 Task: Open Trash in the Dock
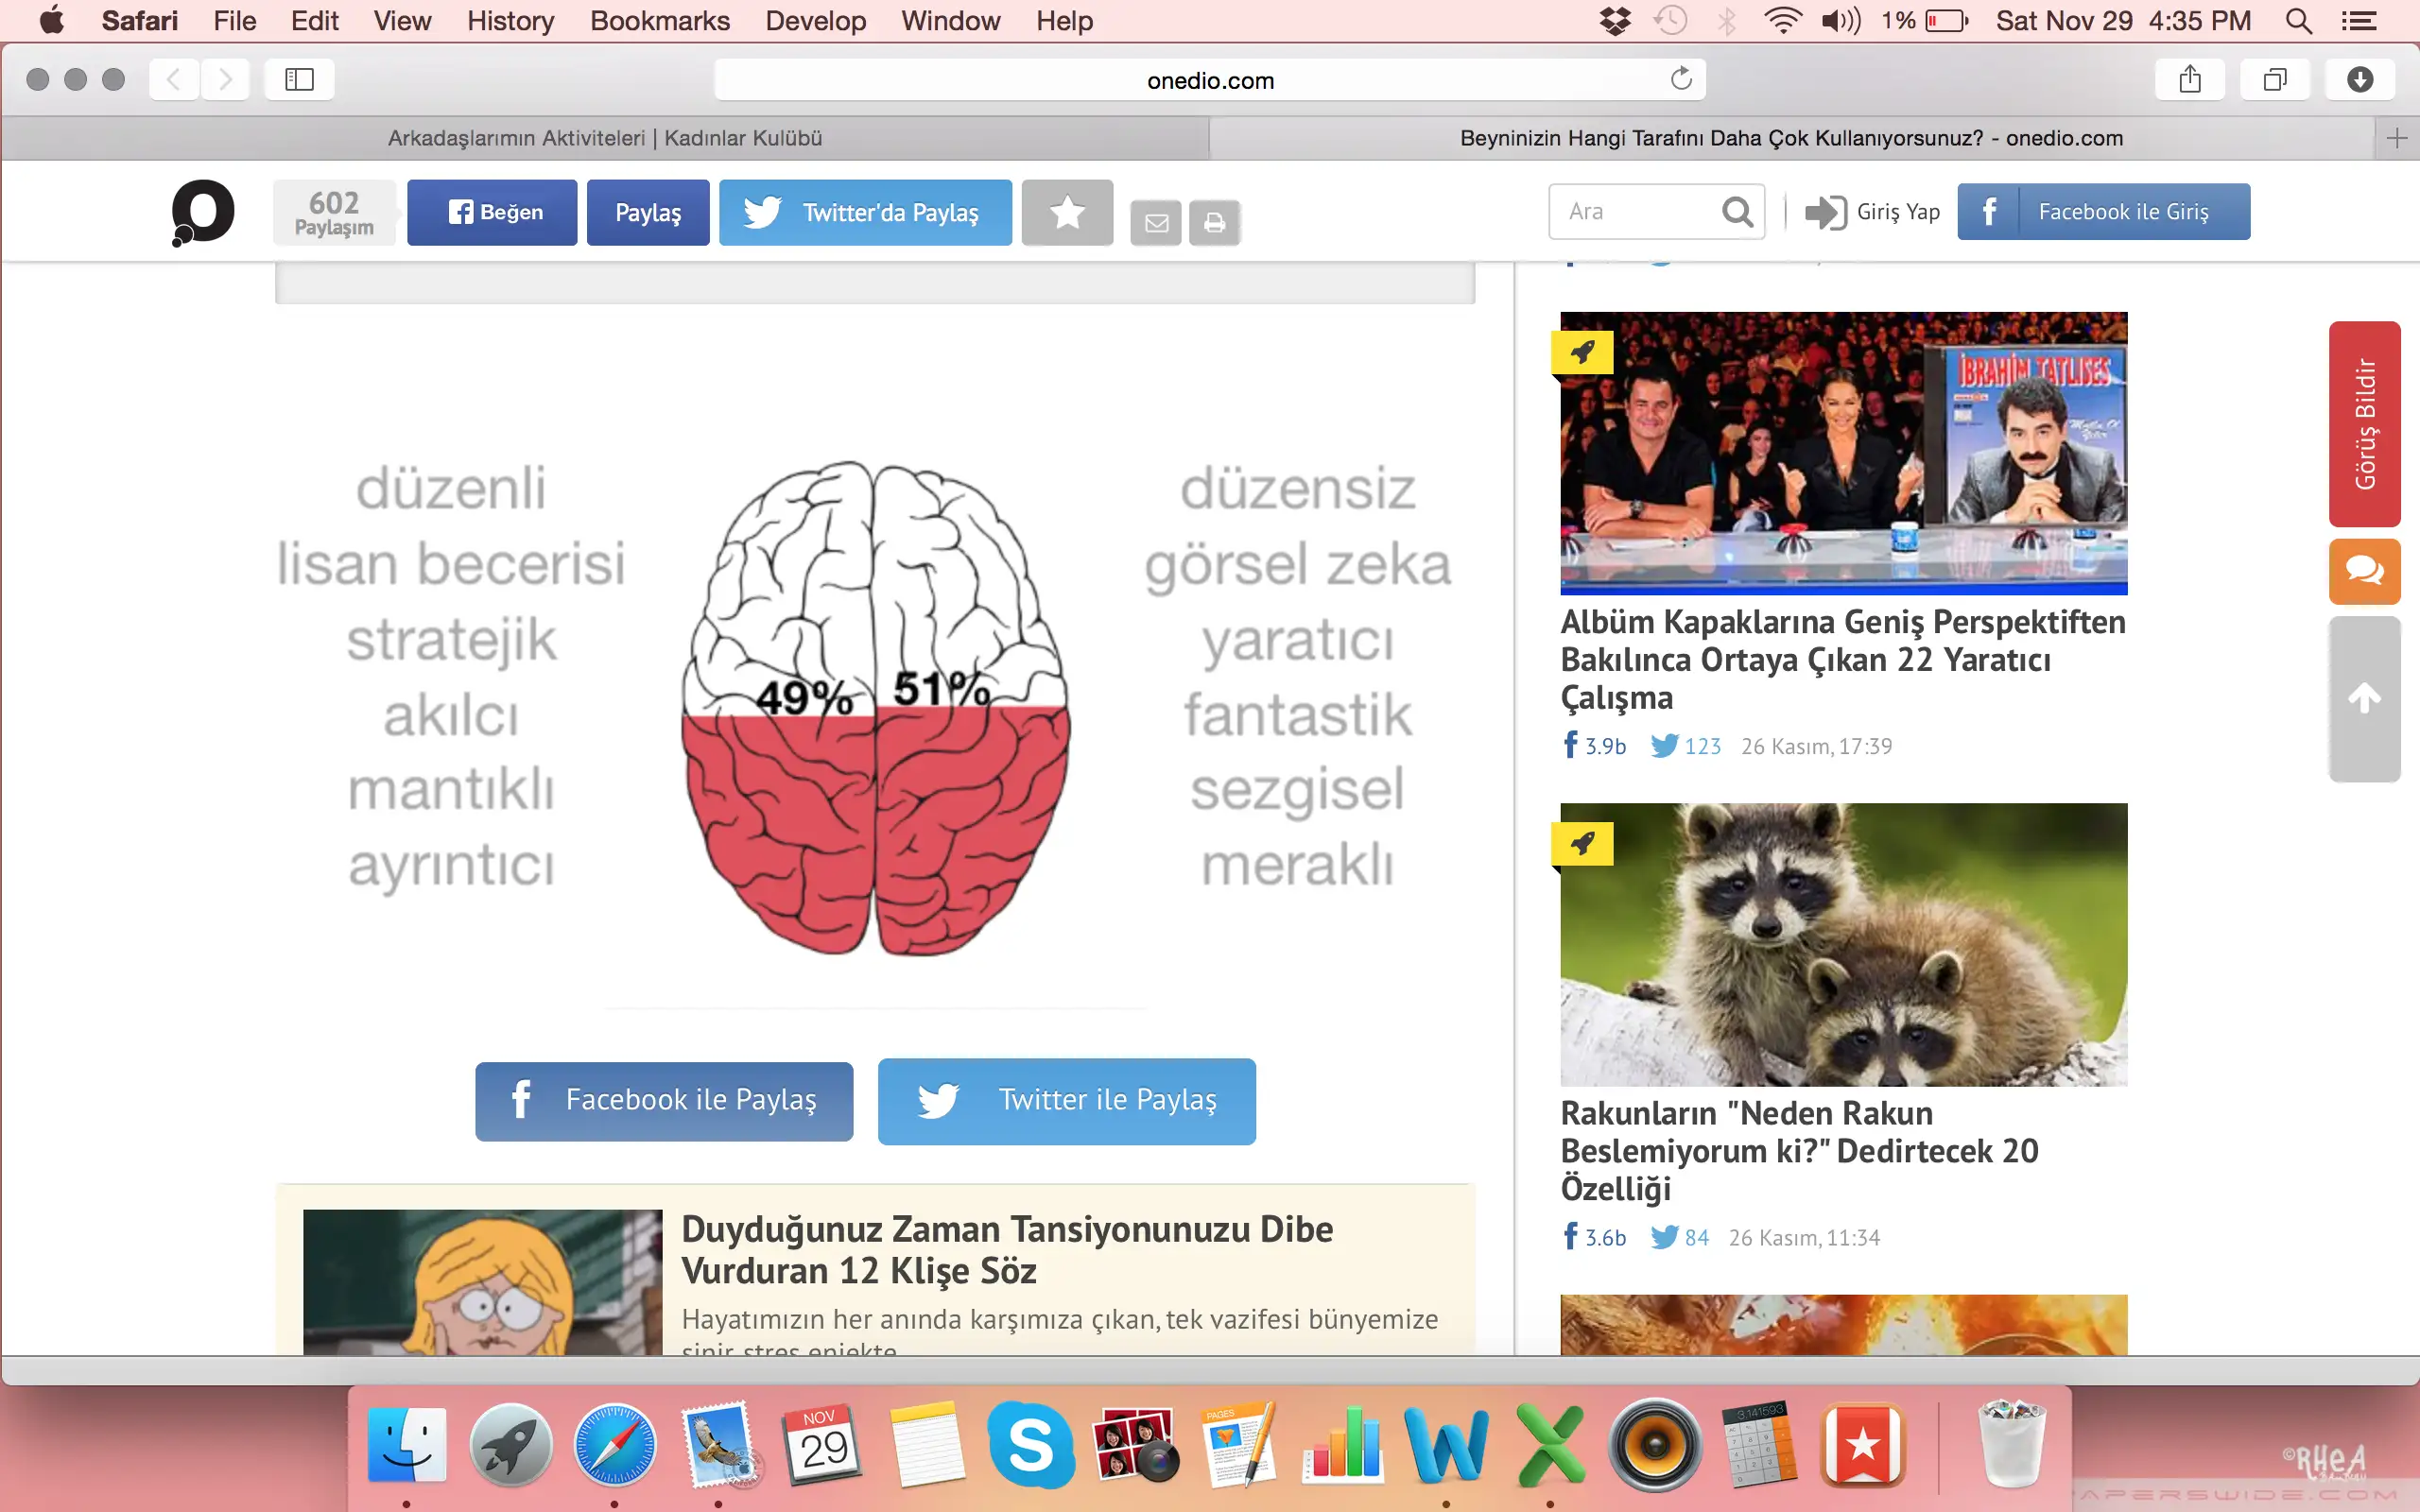click(x=2012, y=1445)
